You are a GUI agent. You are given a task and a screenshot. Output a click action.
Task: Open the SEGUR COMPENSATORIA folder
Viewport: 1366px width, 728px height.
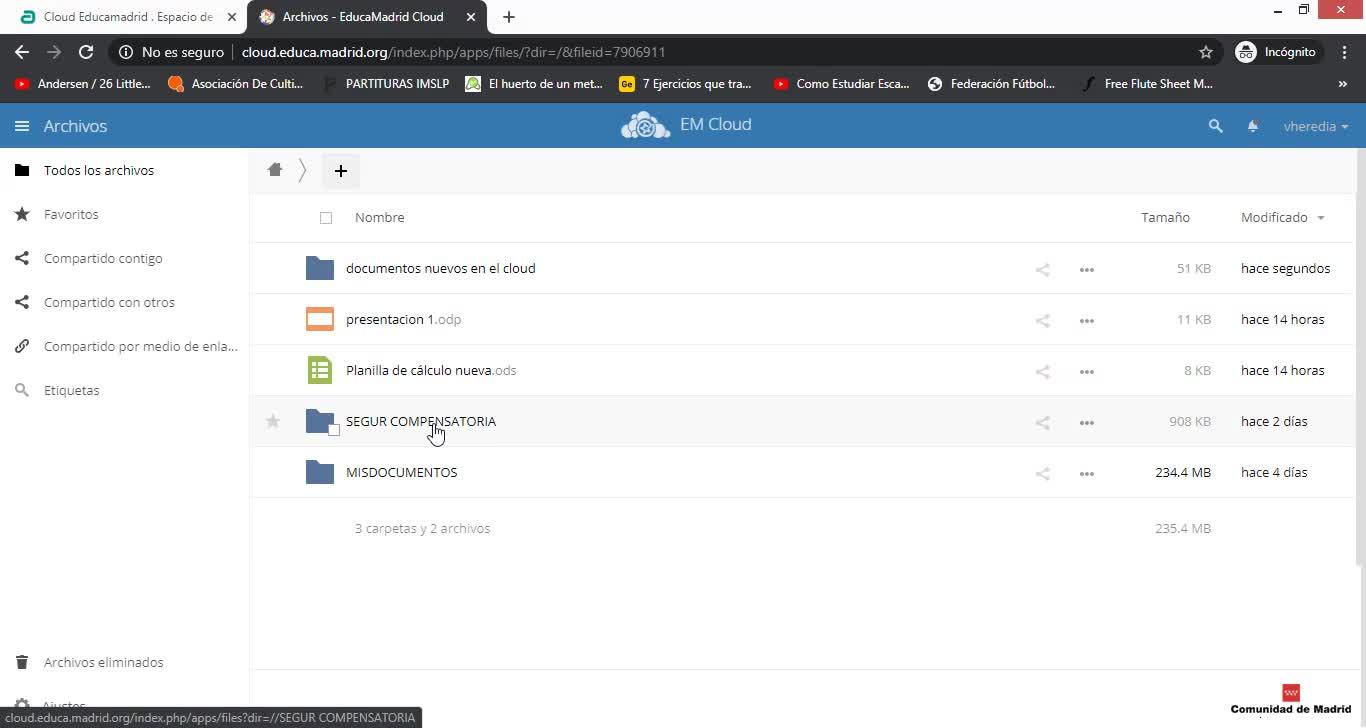point(421,421)
